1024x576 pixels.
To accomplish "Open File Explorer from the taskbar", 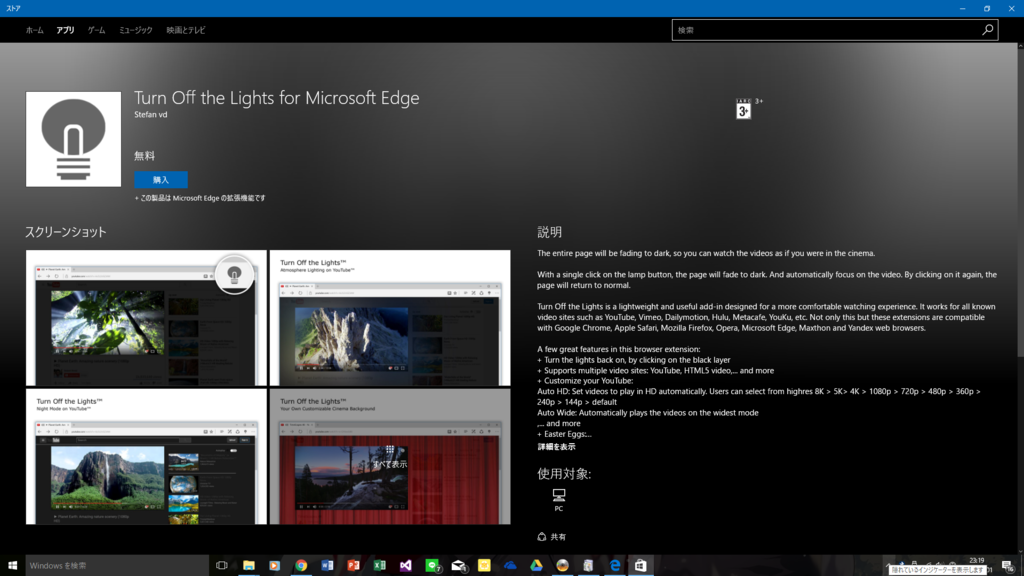I will (249, 566).
